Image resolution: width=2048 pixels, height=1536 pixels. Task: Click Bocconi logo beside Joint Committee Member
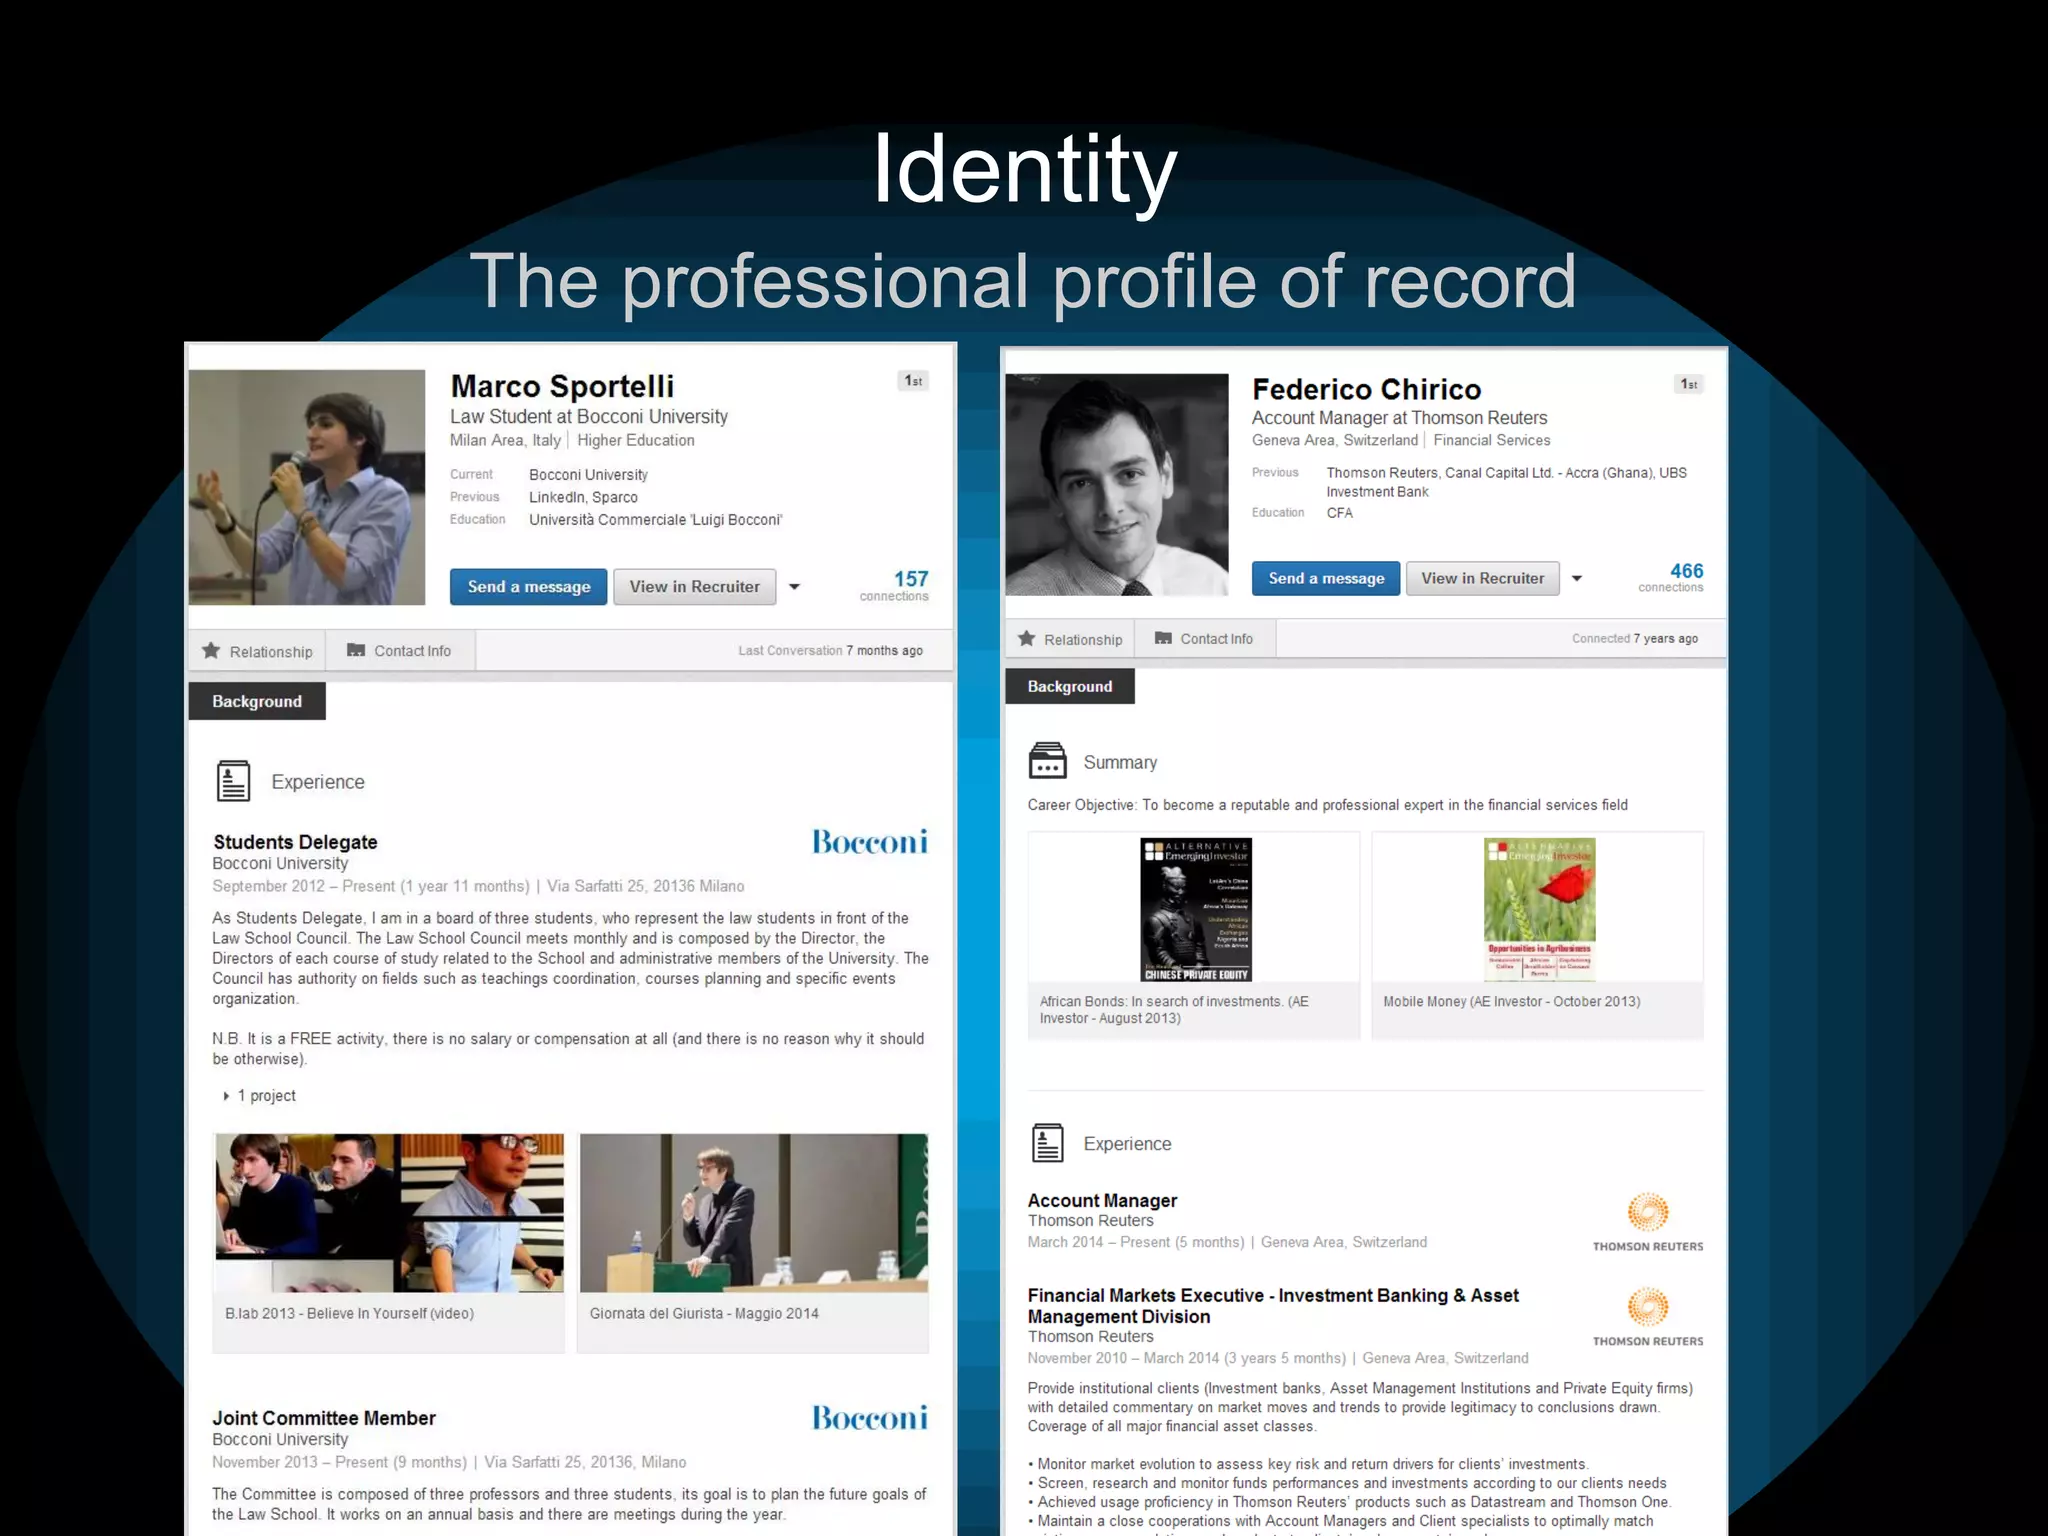coord(870,1418)
